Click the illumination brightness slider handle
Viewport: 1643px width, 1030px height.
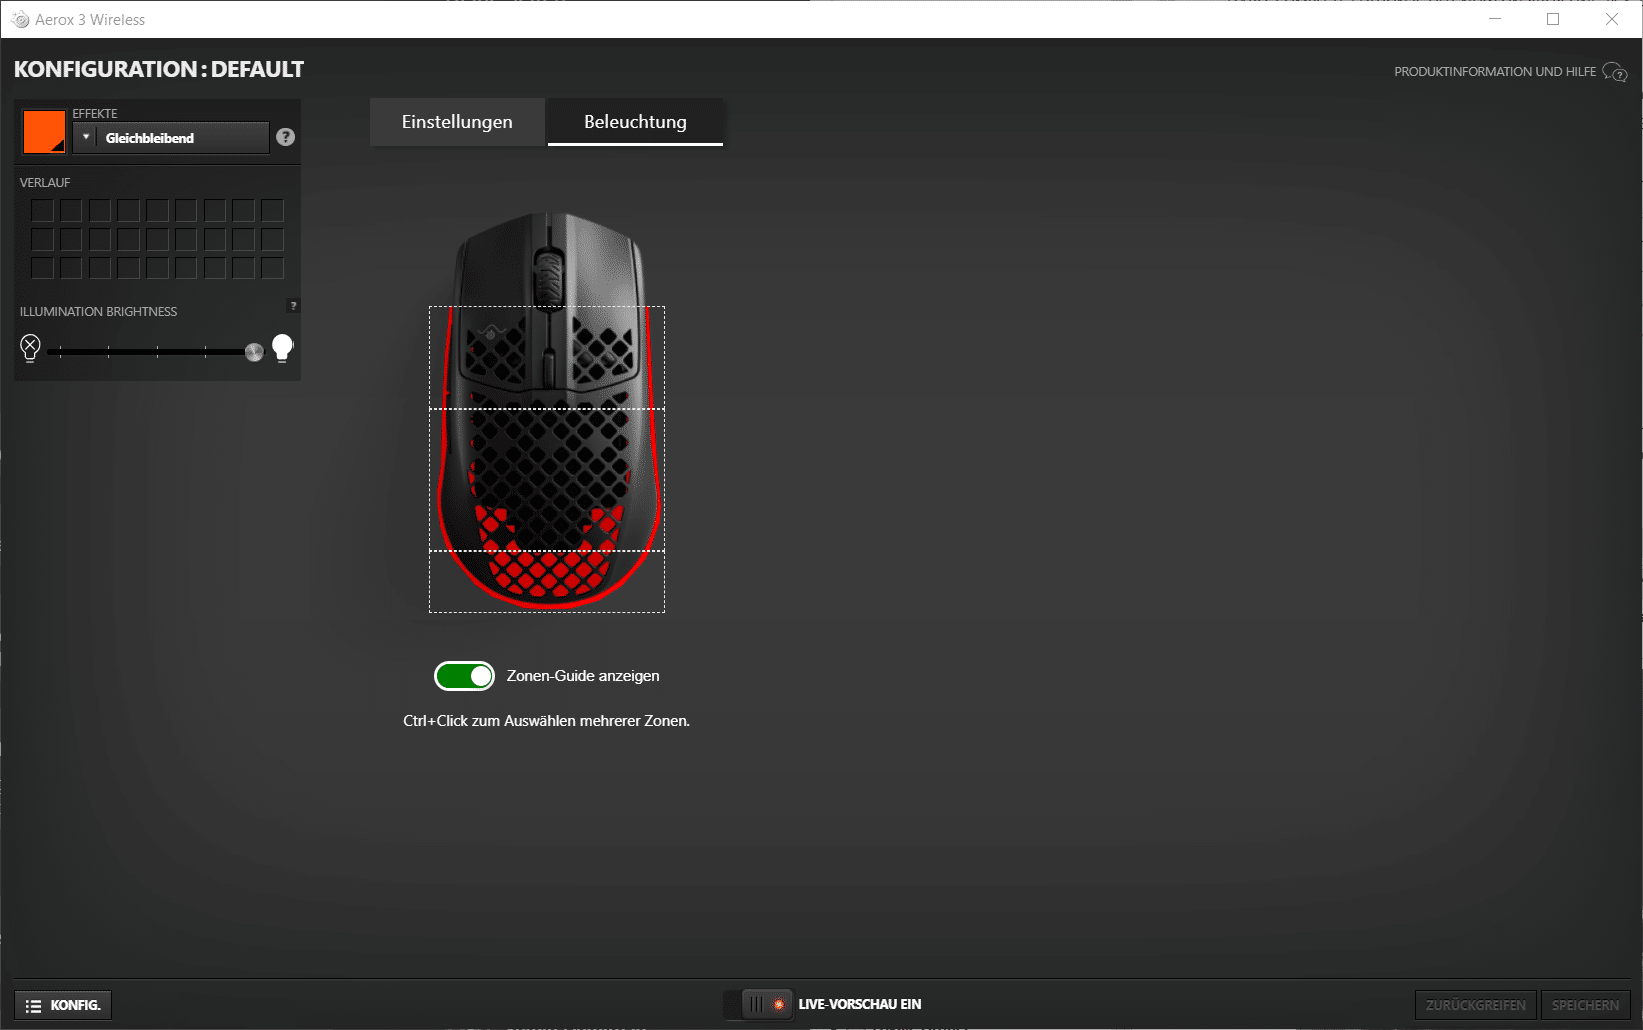point(254,351)
